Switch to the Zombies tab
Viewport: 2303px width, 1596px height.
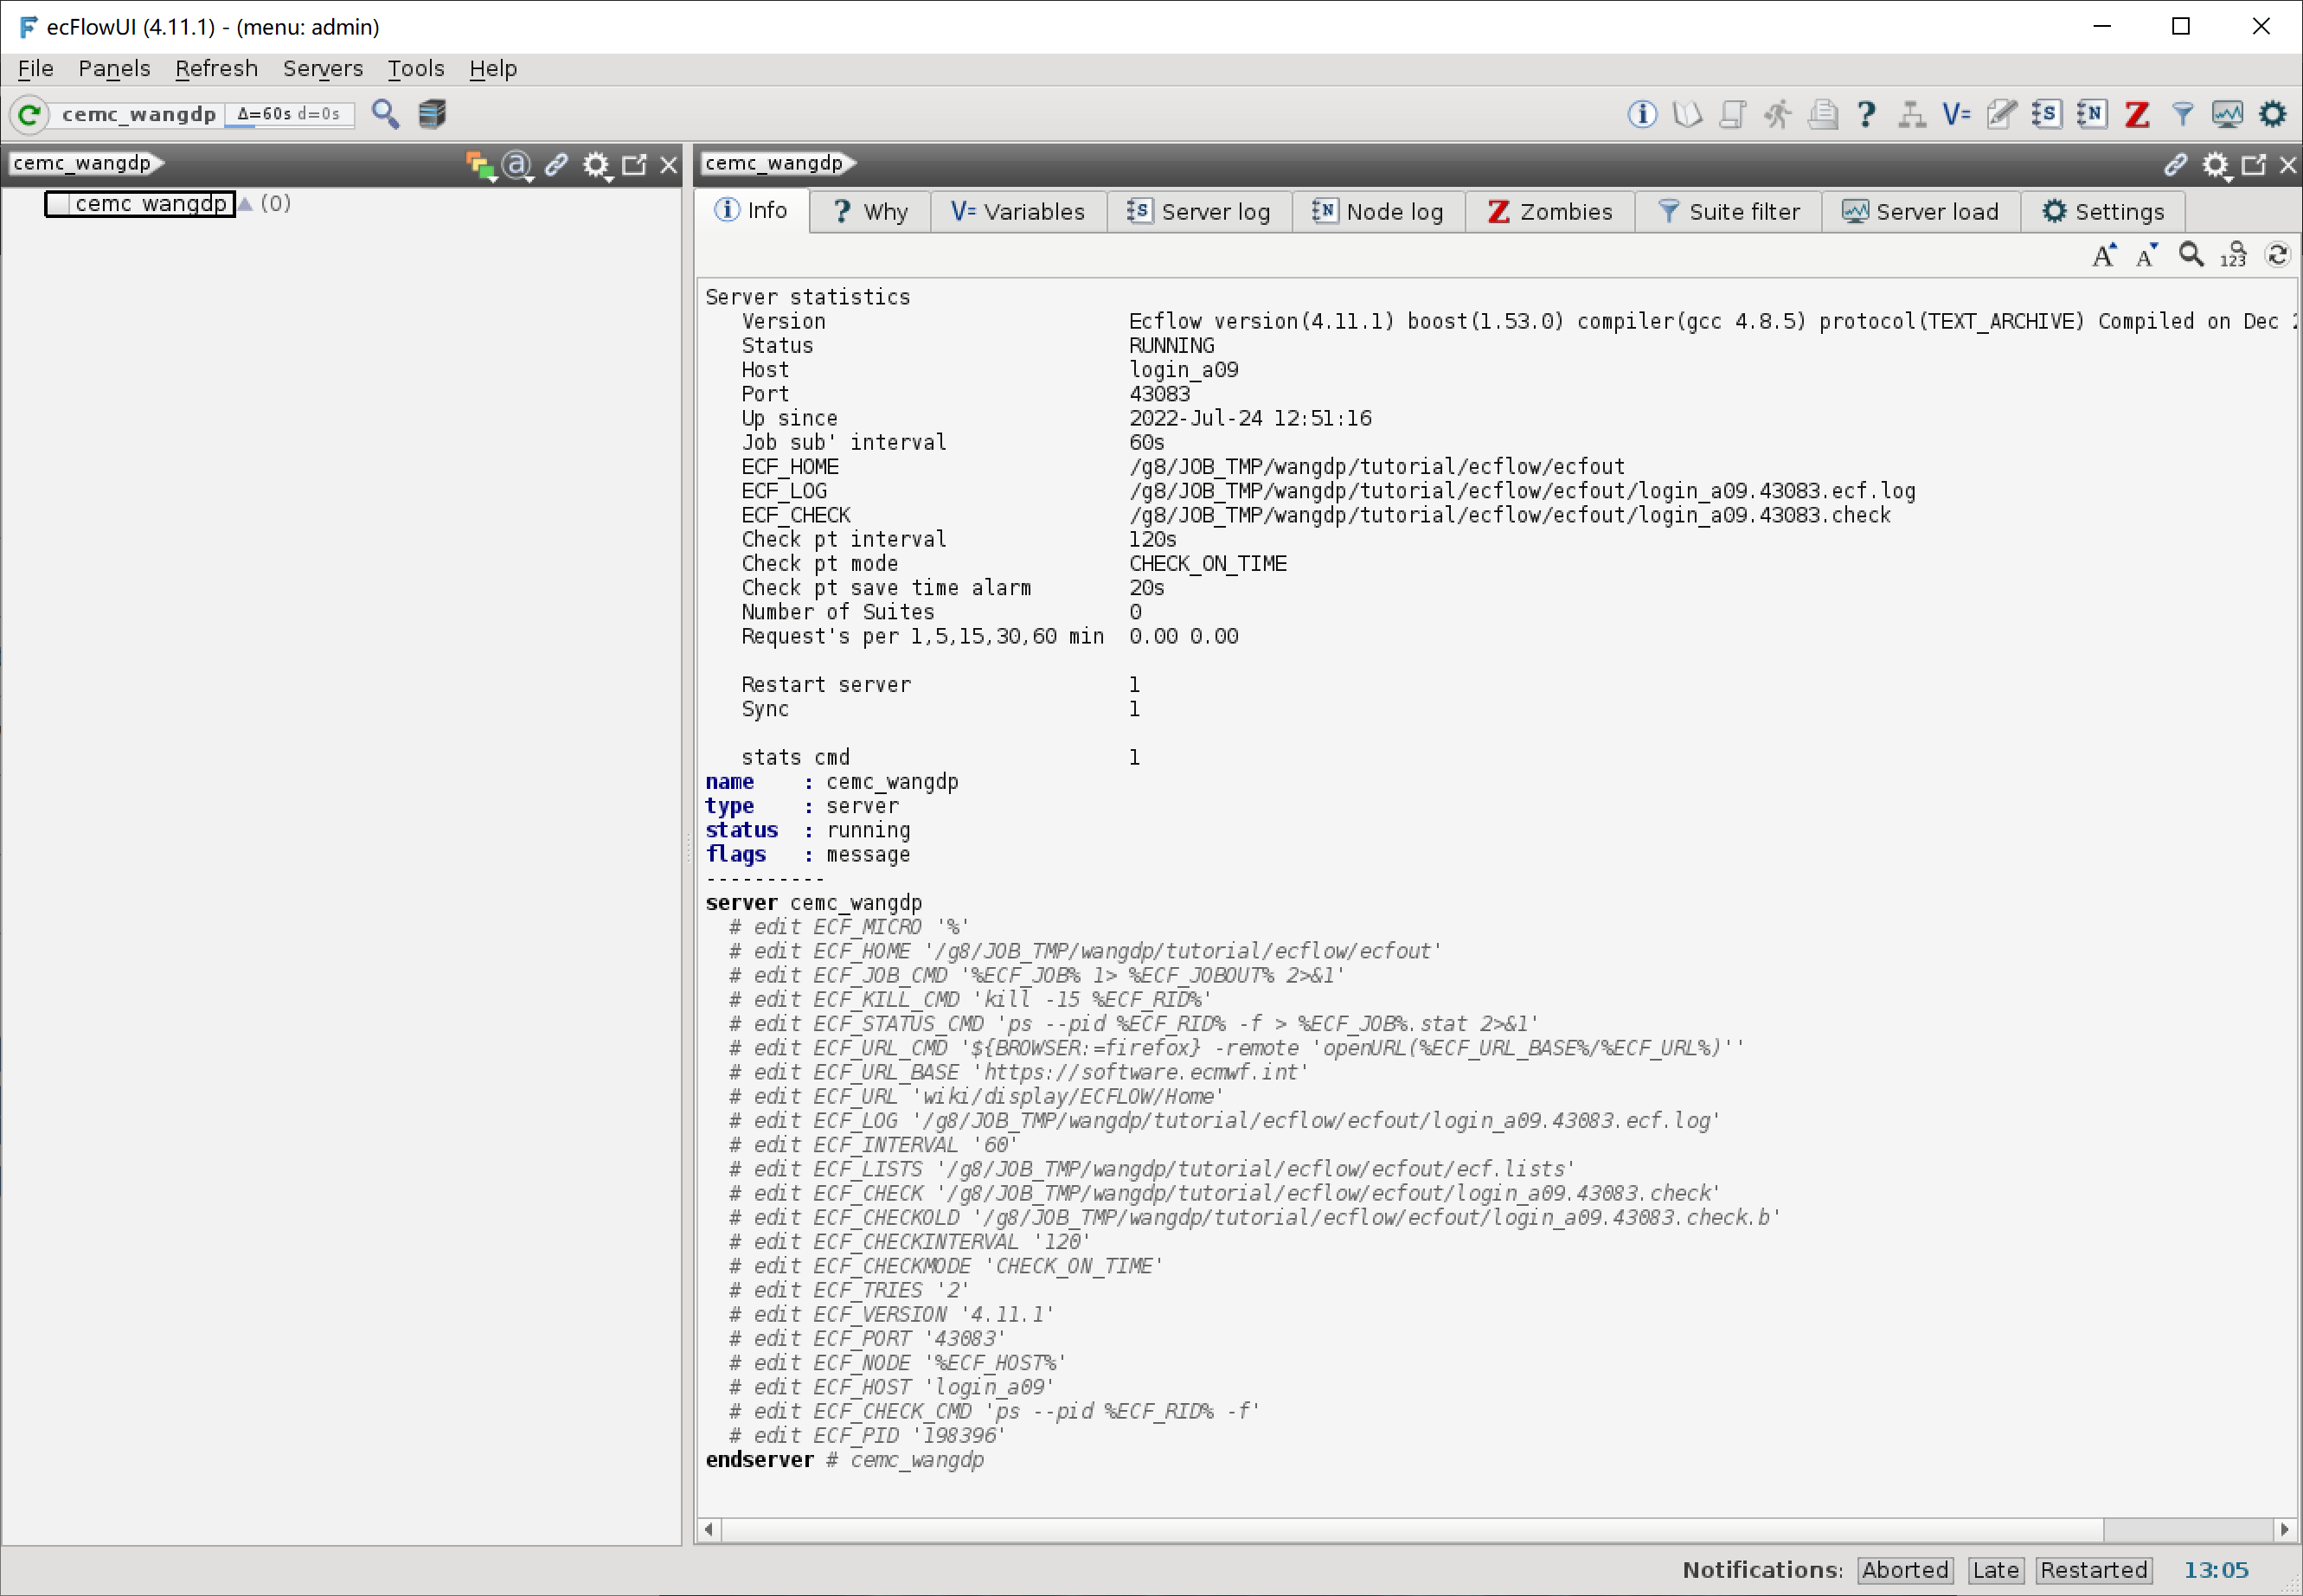1550,212
